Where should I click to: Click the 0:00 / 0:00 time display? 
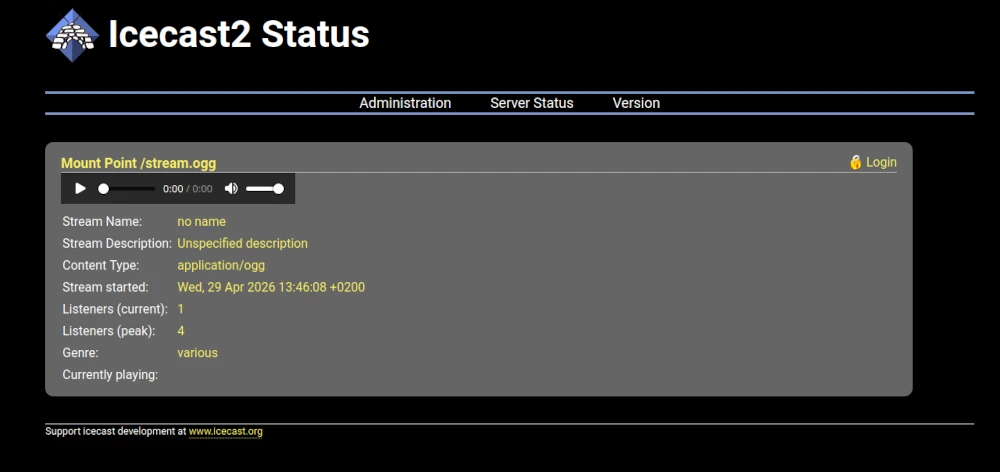point(188,189)
